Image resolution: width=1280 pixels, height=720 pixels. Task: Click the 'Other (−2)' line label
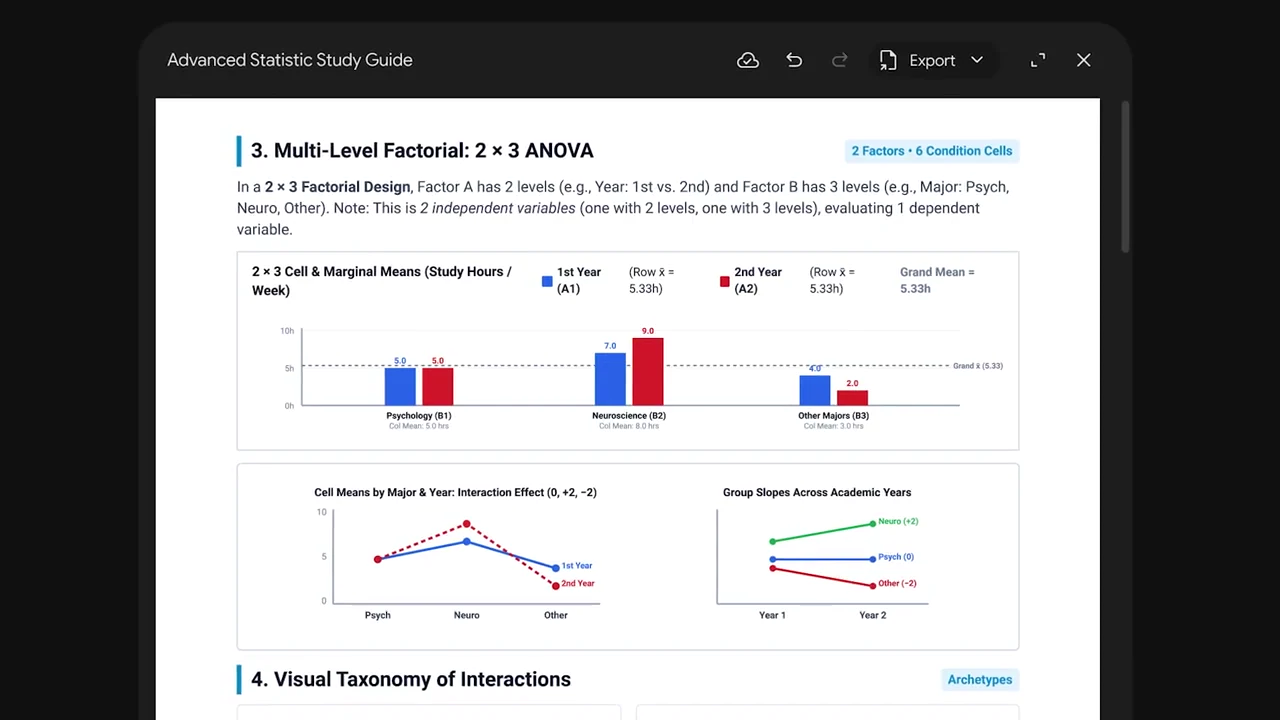(x=897, y=583)
